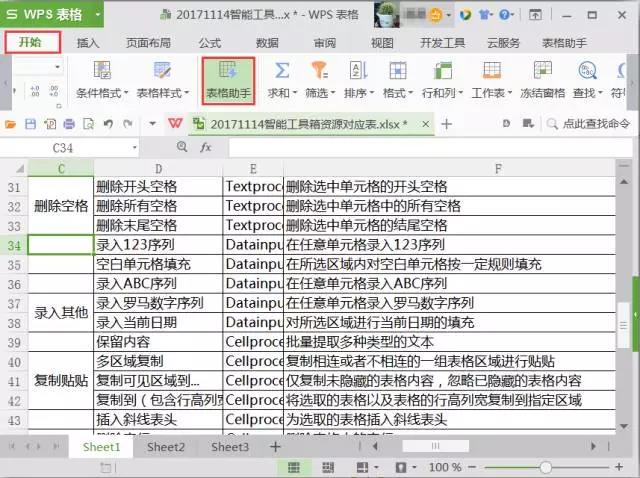Expand the 工作表 dropdown arrow
This screenshot has height=478, width=640.
pos(509,93)
